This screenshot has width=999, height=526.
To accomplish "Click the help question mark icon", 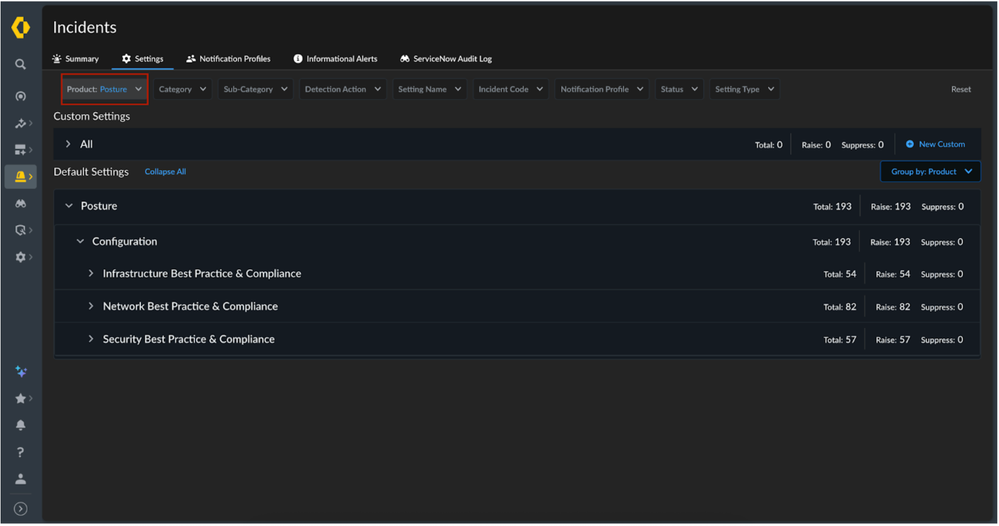I will point(20,452).
